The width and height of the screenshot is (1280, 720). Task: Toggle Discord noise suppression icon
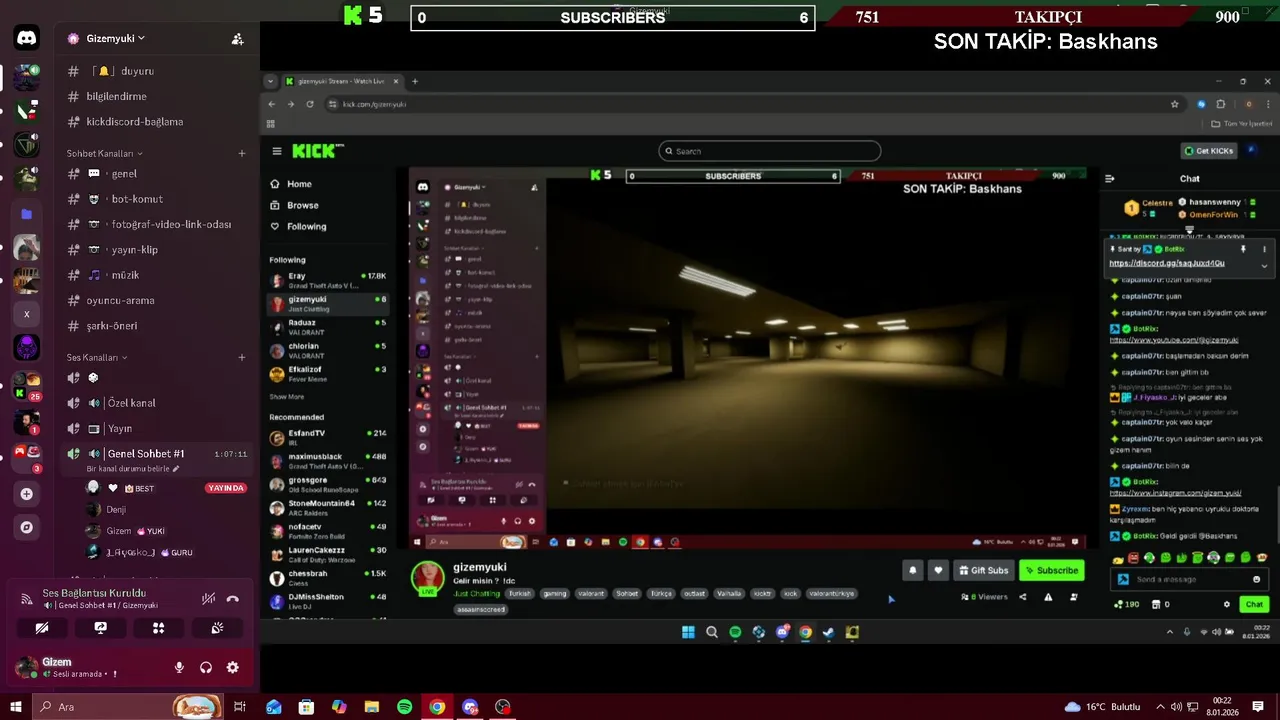[208, 599]
